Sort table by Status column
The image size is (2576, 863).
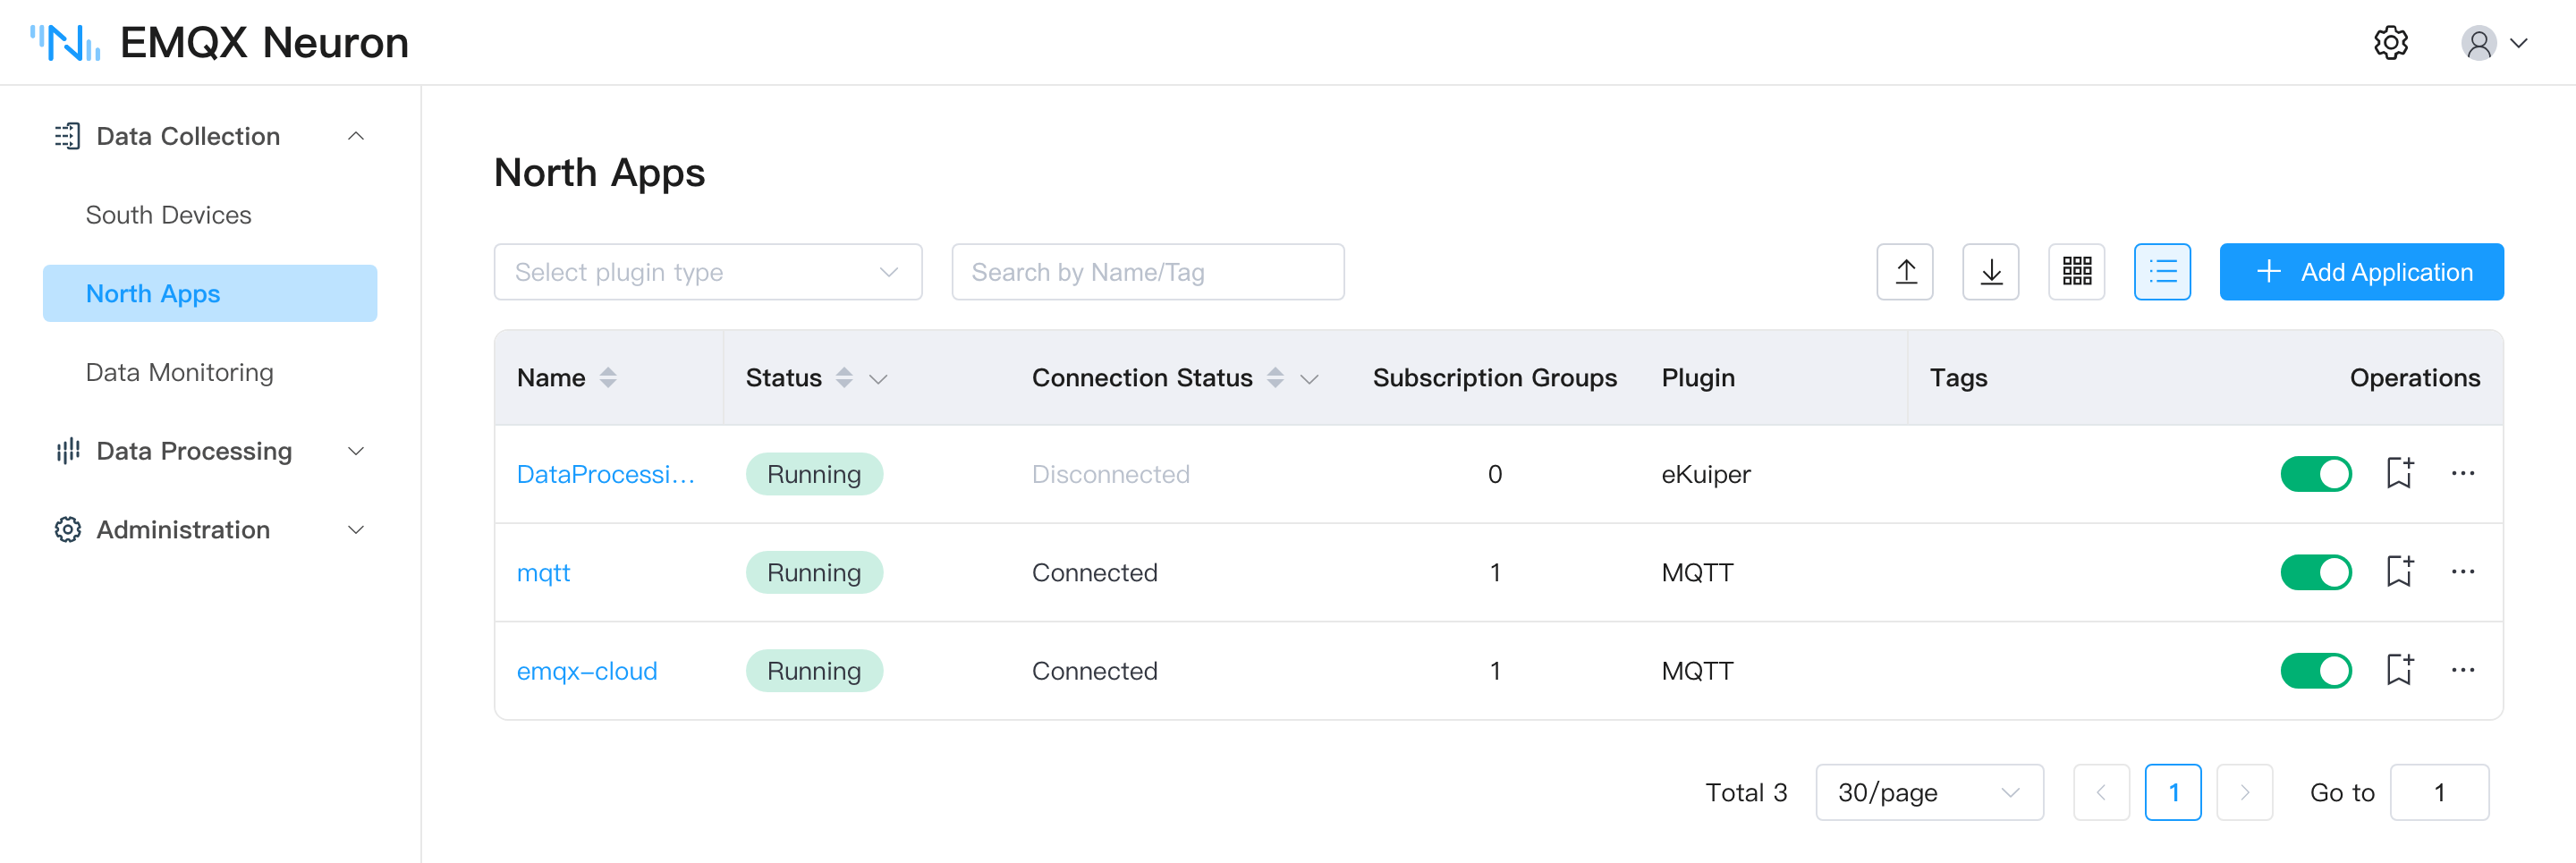pos(844,378)
